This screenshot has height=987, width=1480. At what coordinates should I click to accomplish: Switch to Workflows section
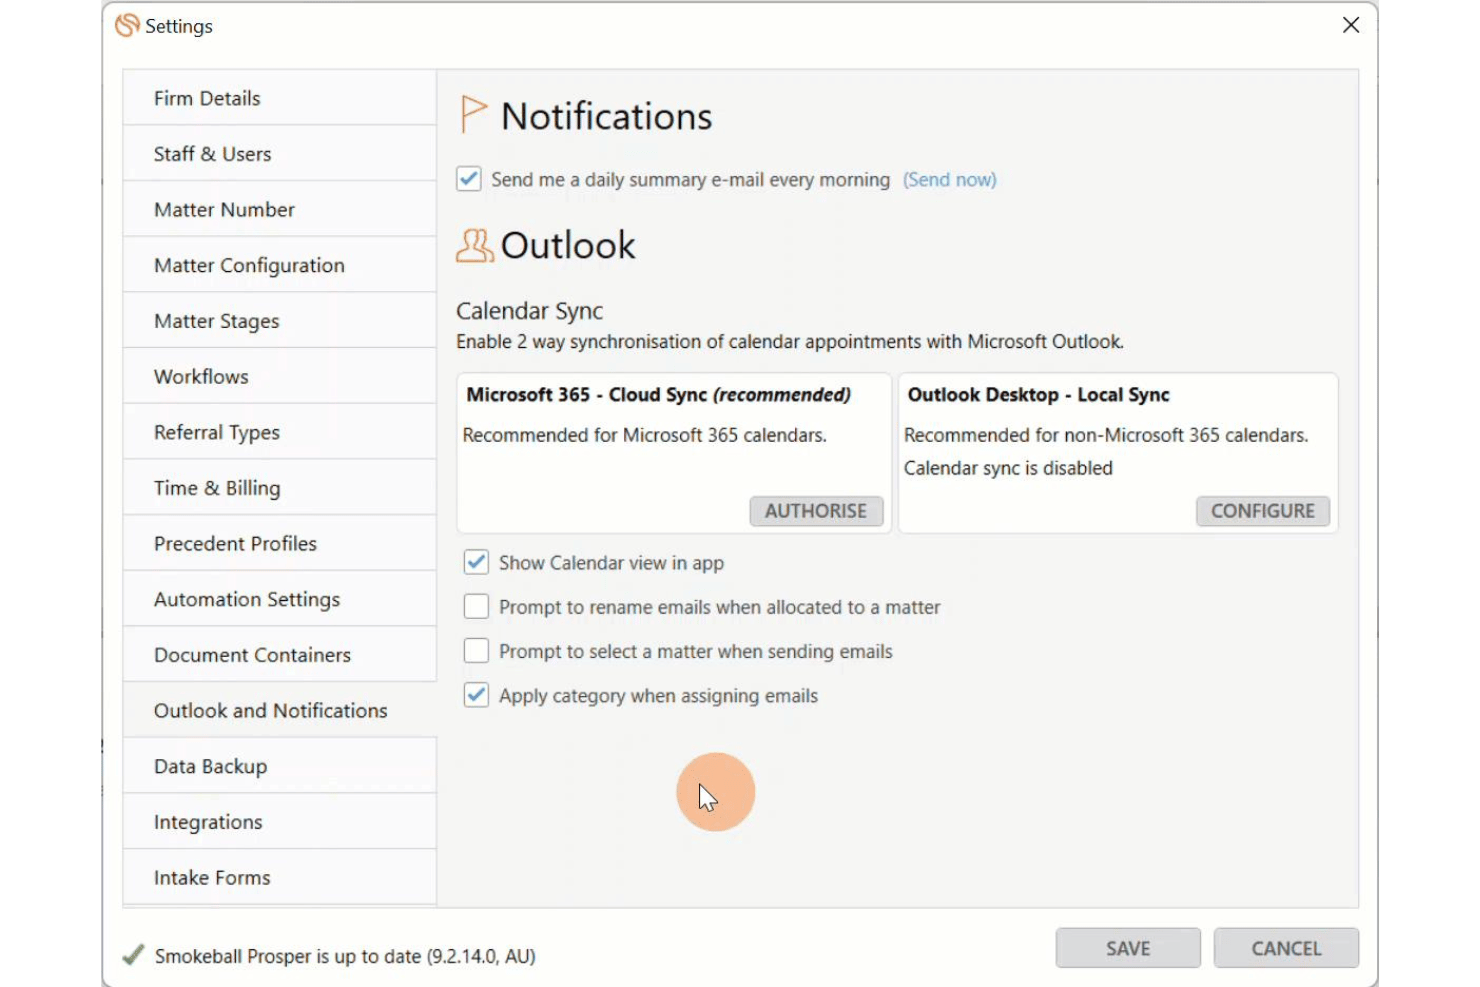point(280,376)
